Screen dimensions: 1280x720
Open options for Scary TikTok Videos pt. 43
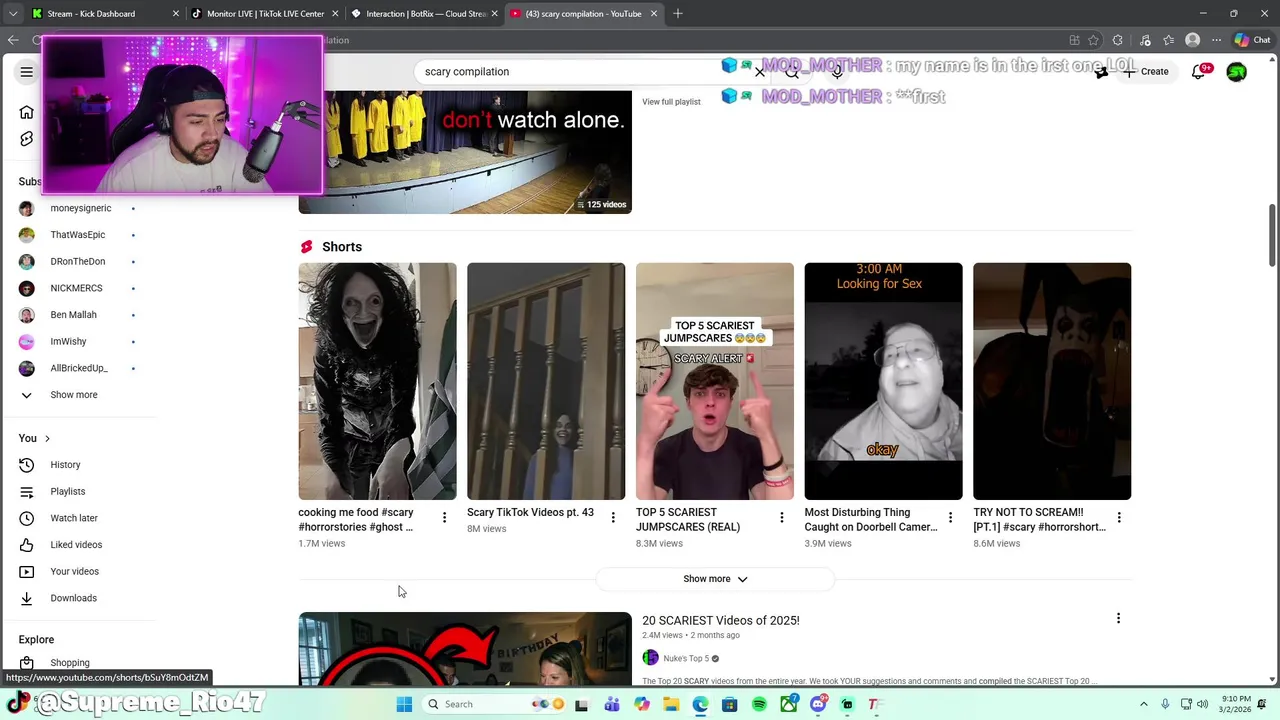point(613,517)
